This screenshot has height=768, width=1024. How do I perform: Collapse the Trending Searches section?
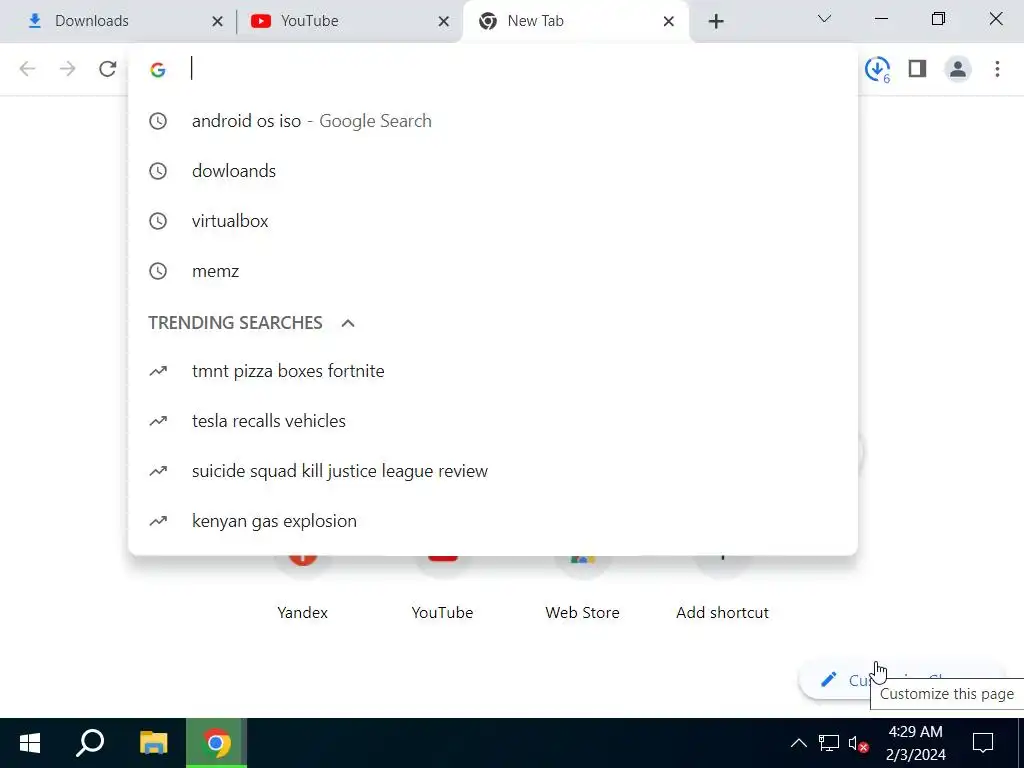[x=348, y=323]
